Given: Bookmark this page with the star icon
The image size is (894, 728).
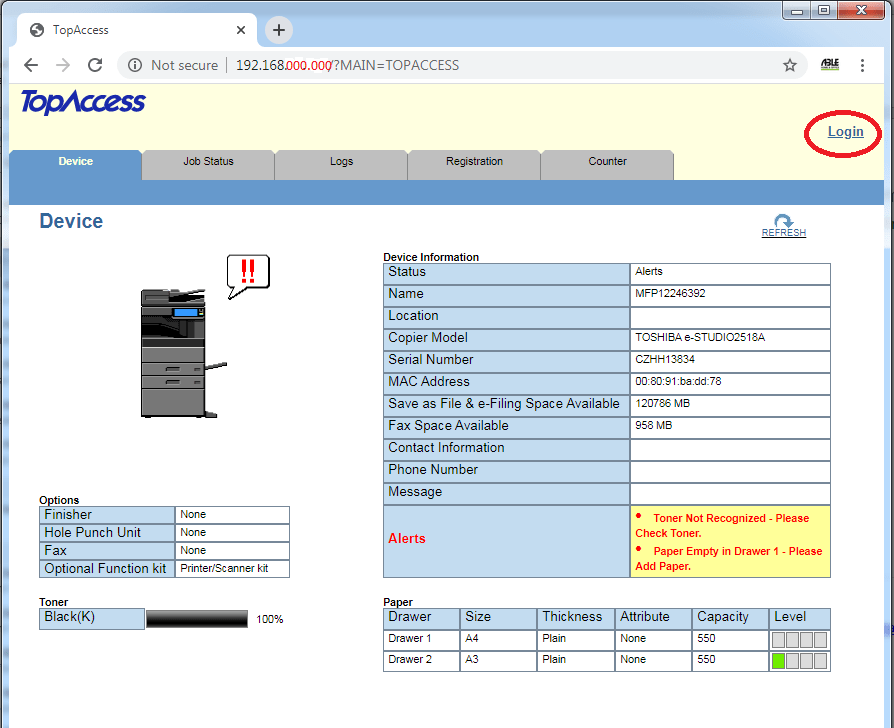Looking at the screenshot, I should click(x=790, y=64).
